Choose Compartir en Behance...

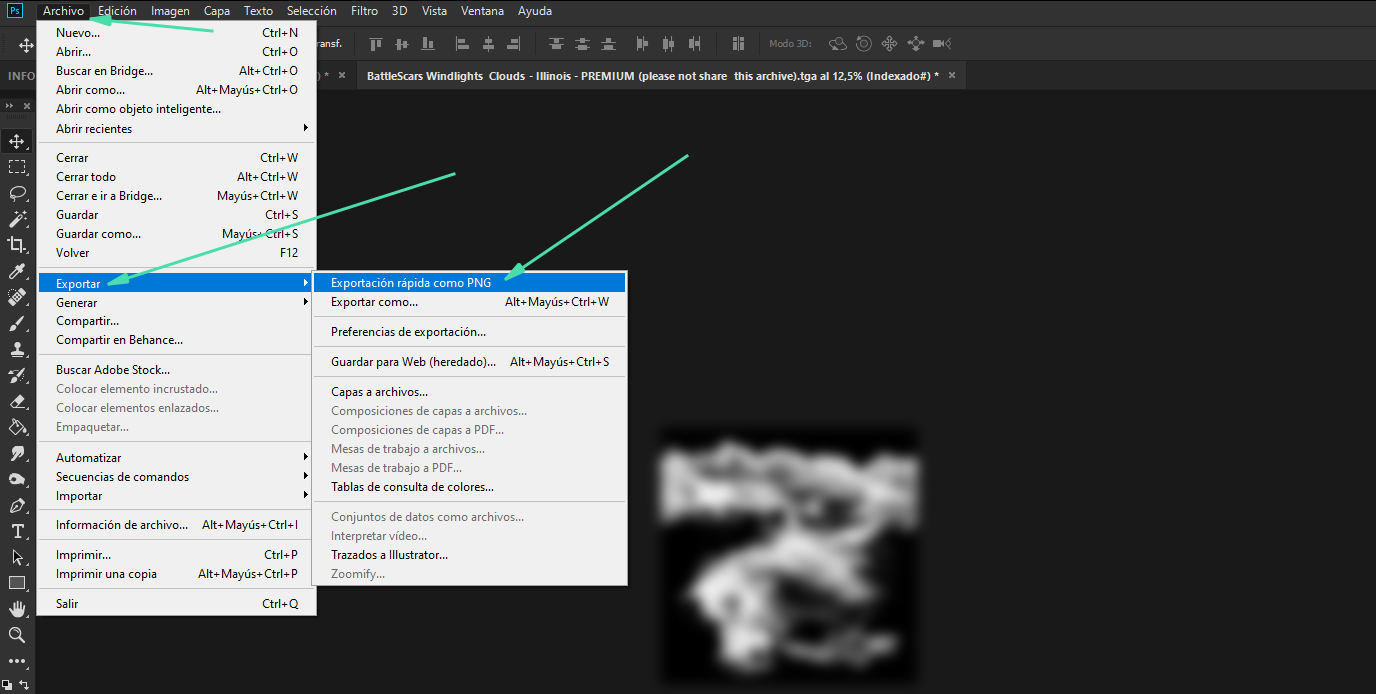177,340
